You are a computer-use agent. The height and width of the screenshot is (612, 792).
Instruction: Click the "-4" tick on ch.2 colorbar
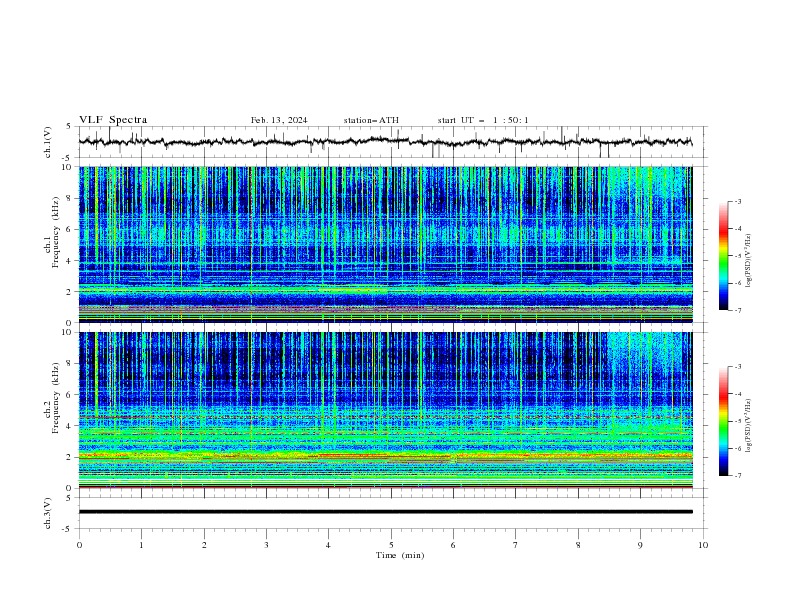(738, 394)
